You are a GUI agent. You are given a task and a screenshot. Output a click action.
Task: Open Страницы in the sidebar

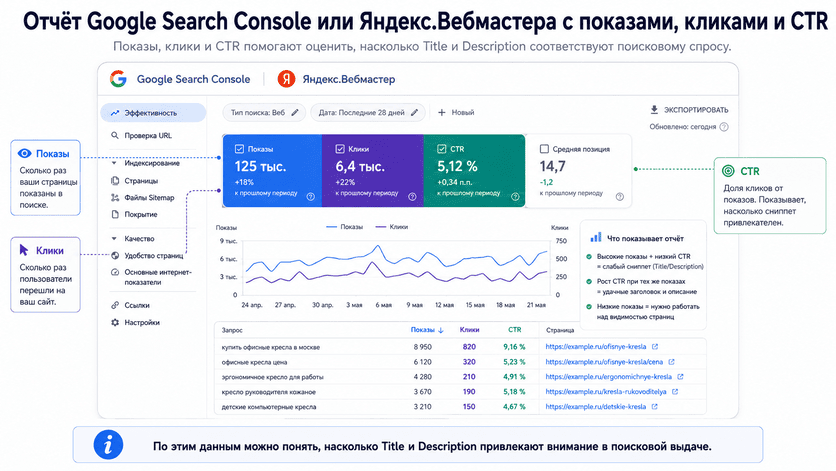pyautogui.click(x=141, y=181)
